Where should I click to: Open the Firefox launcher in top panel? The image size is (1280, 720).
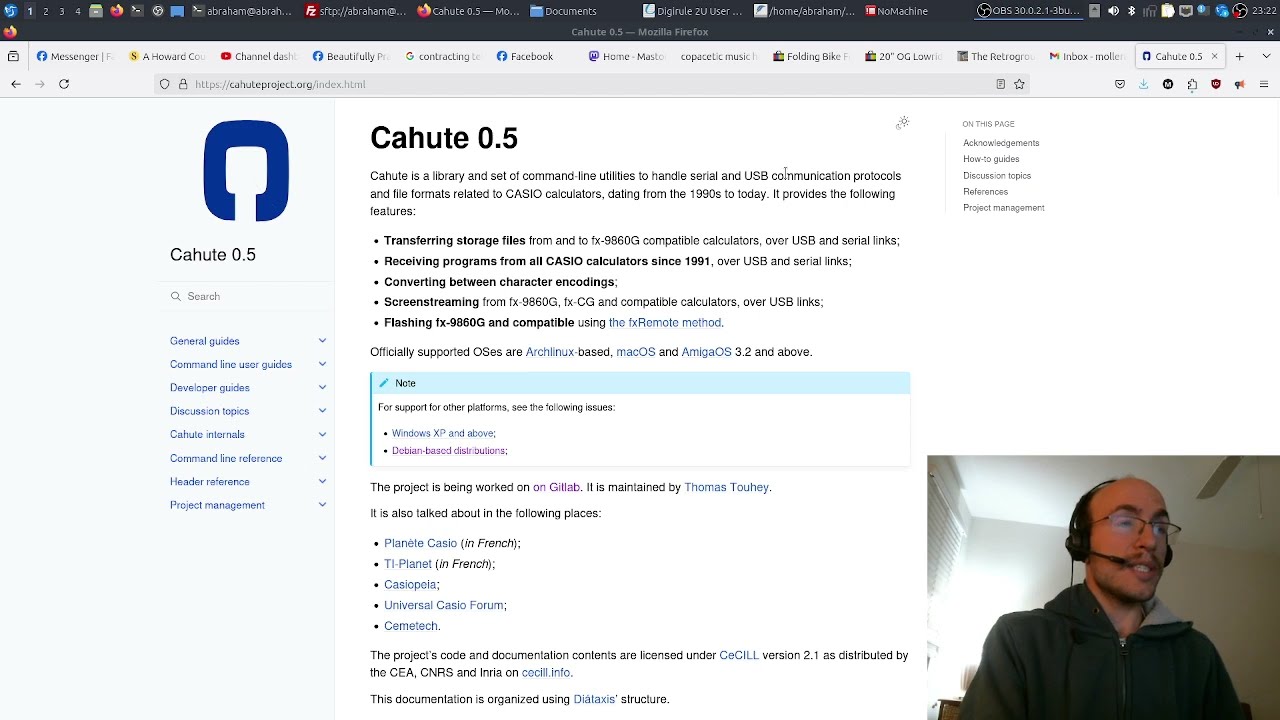coord(117,11)
